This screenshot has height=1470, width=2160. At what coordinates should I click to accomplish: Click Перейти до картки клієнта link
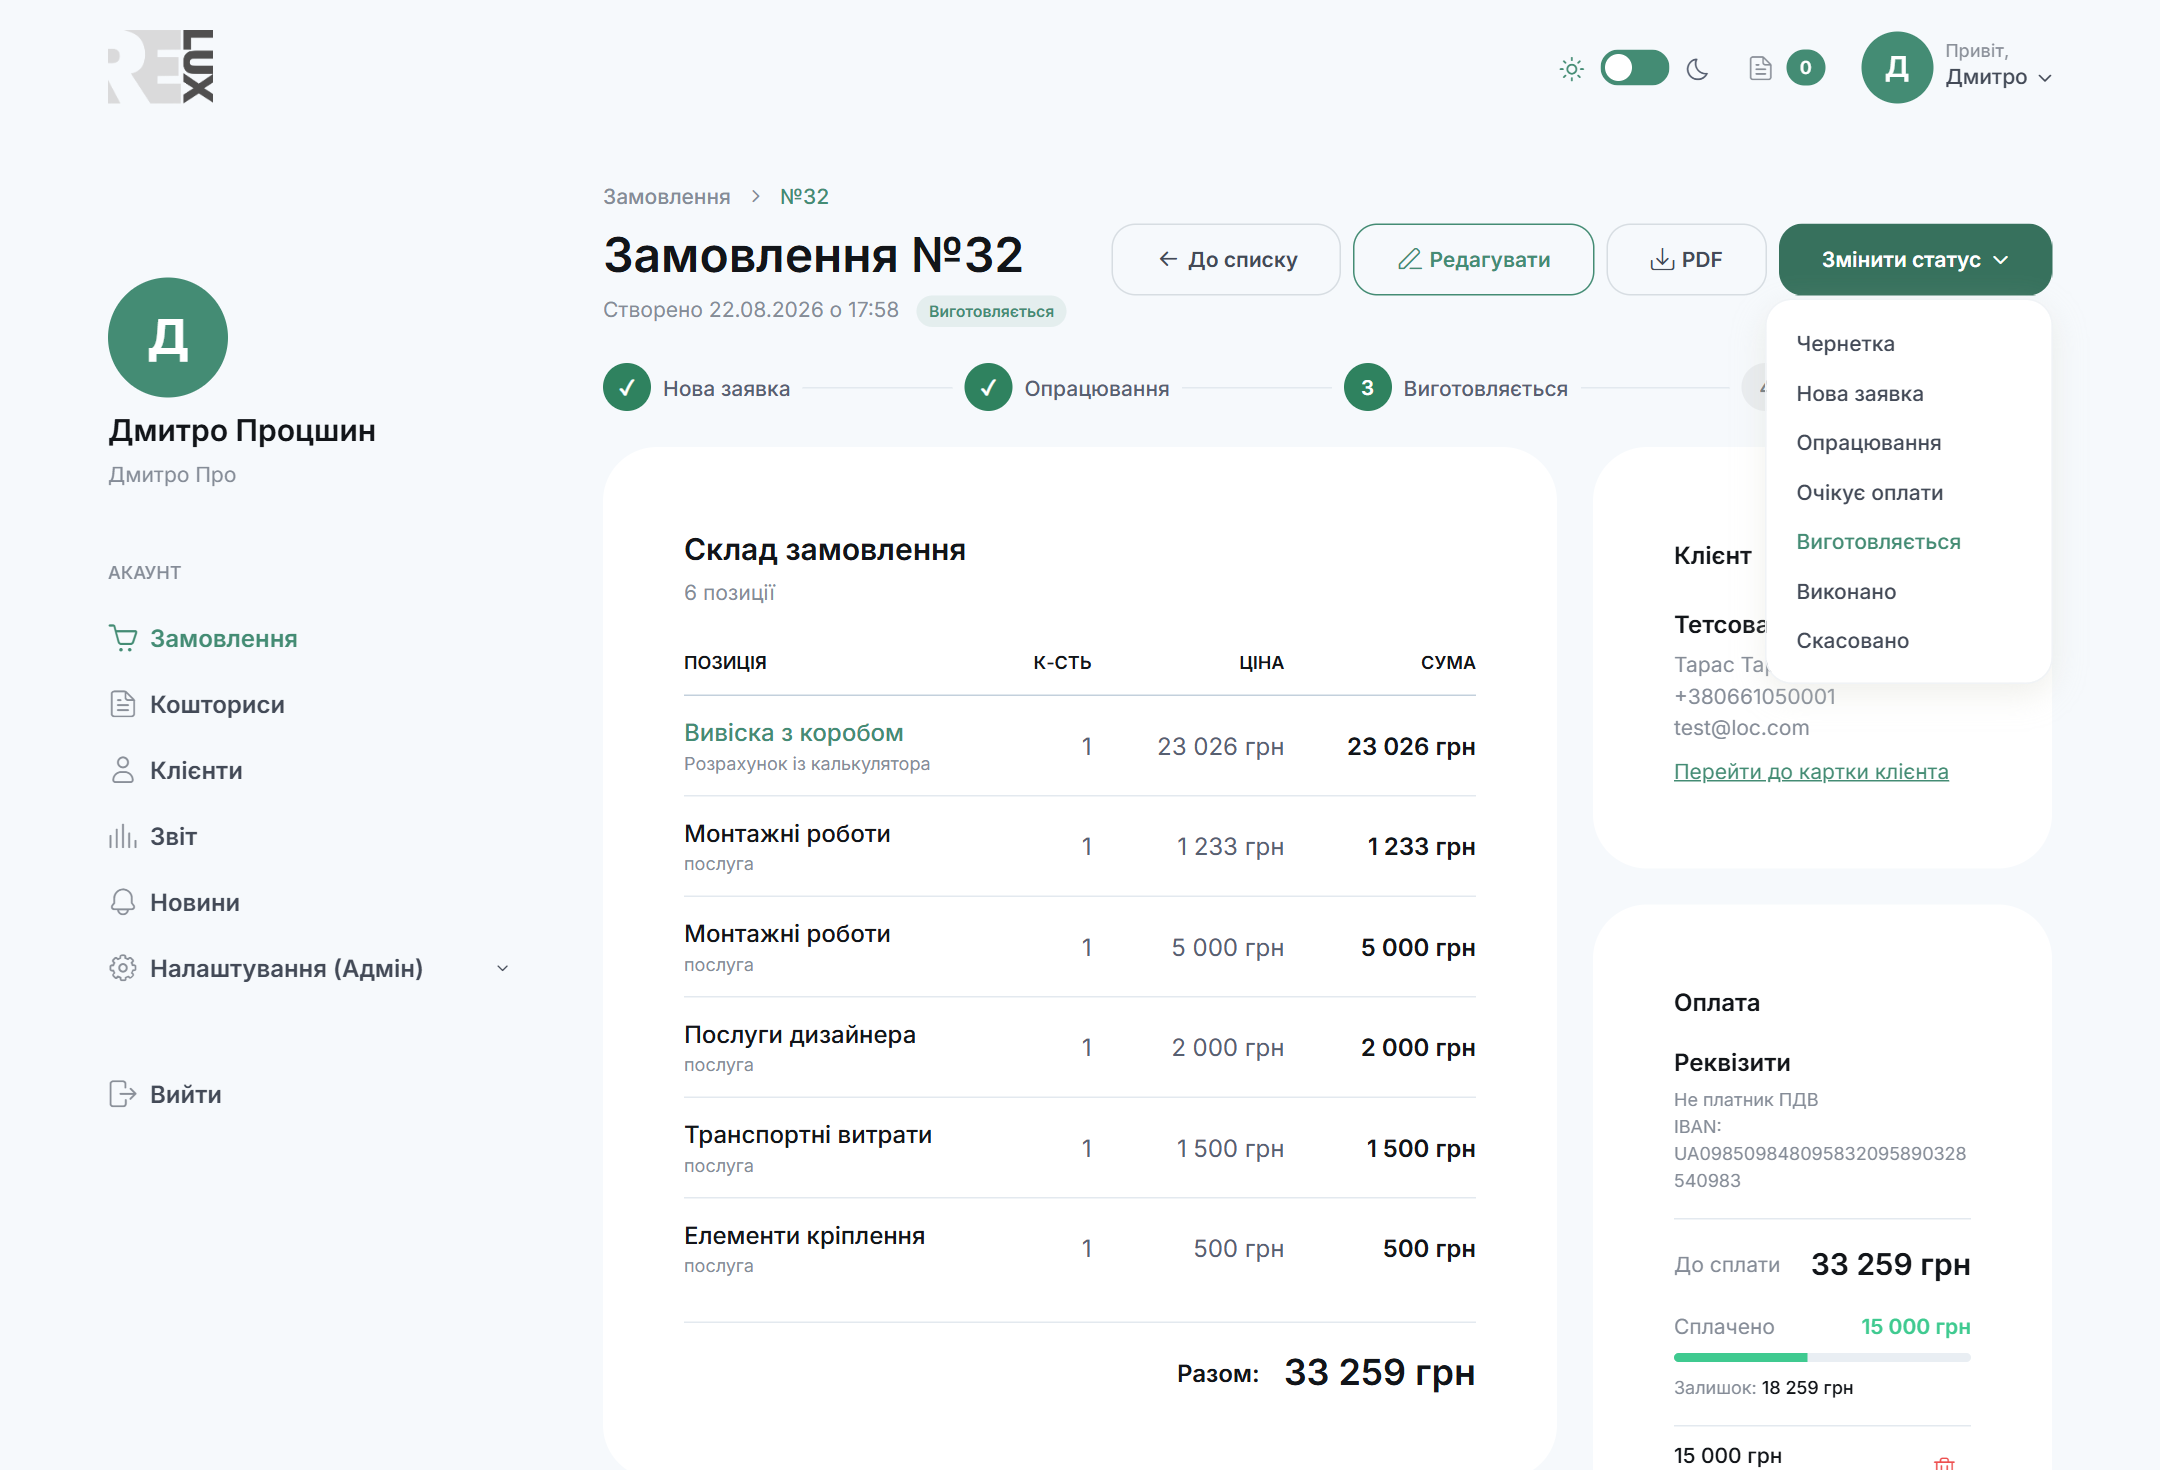click(1811, 771)
